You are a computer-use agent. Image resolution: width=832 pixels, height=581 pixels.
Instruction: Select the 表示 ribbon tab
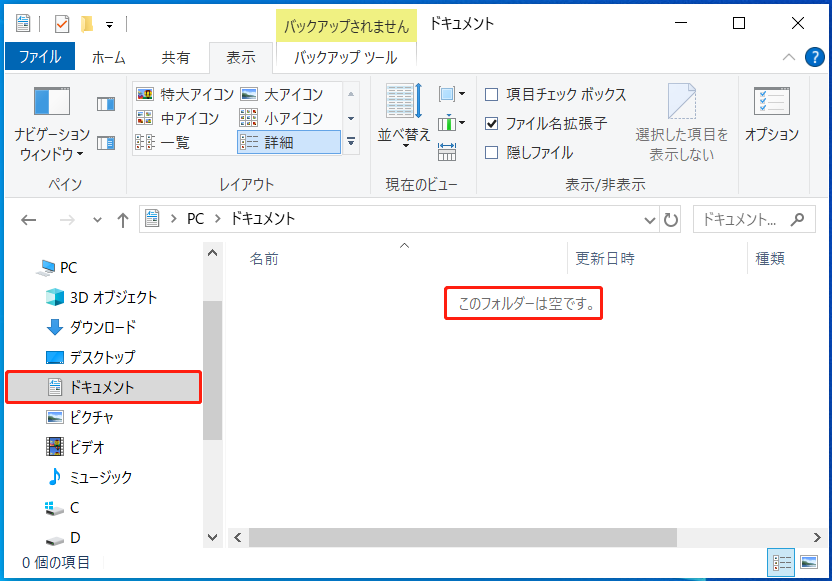241,57
